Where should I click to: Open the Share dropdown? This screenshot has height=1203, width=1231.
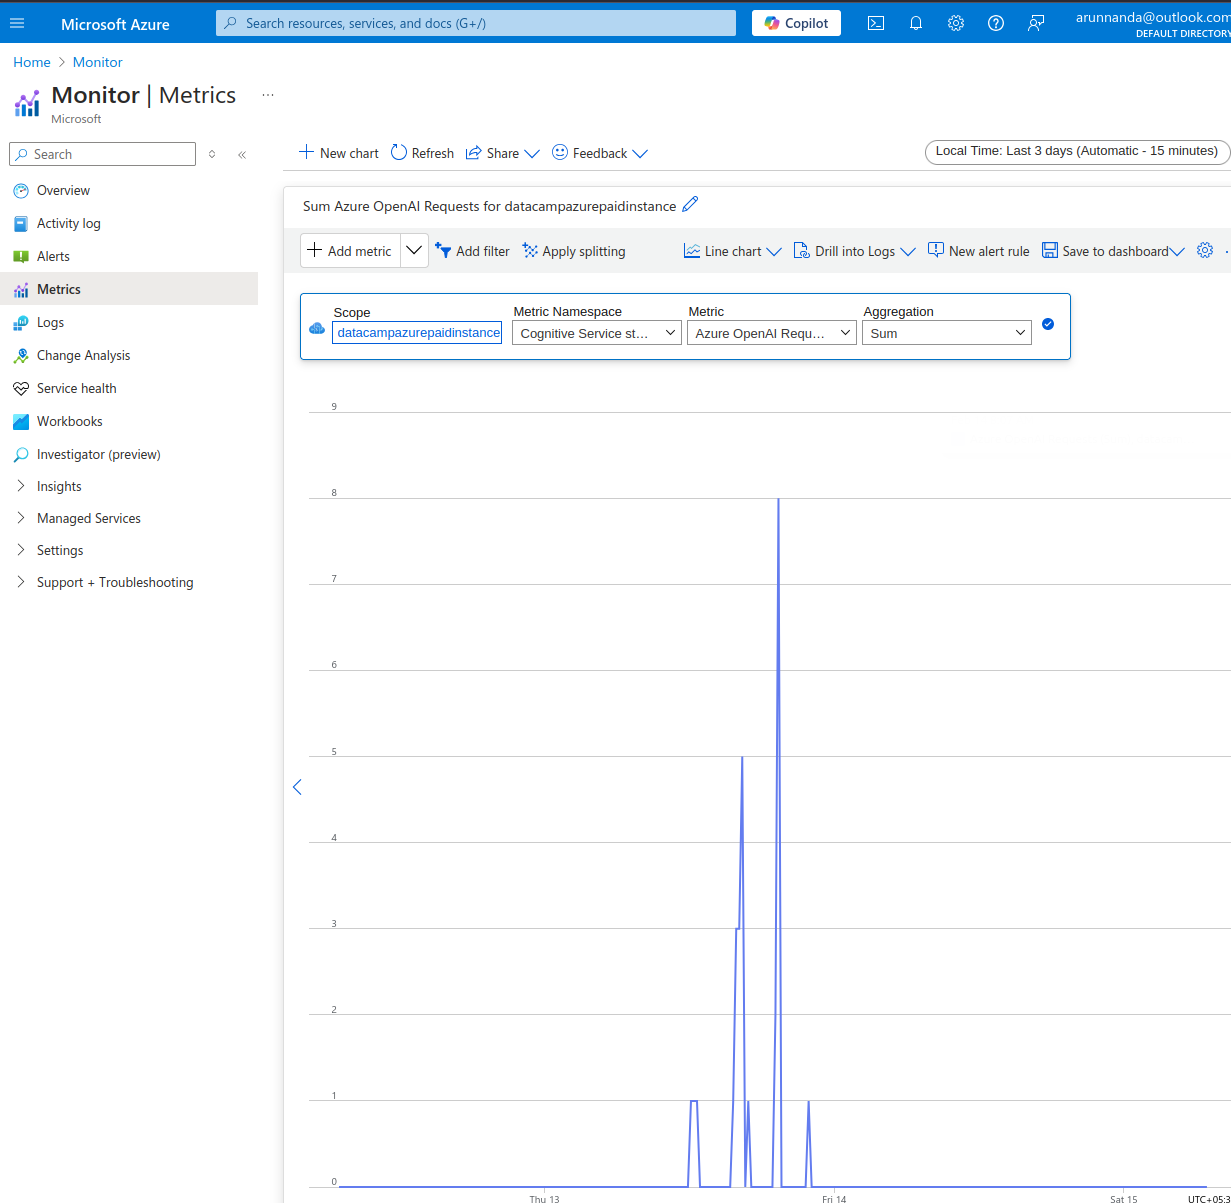502,153
